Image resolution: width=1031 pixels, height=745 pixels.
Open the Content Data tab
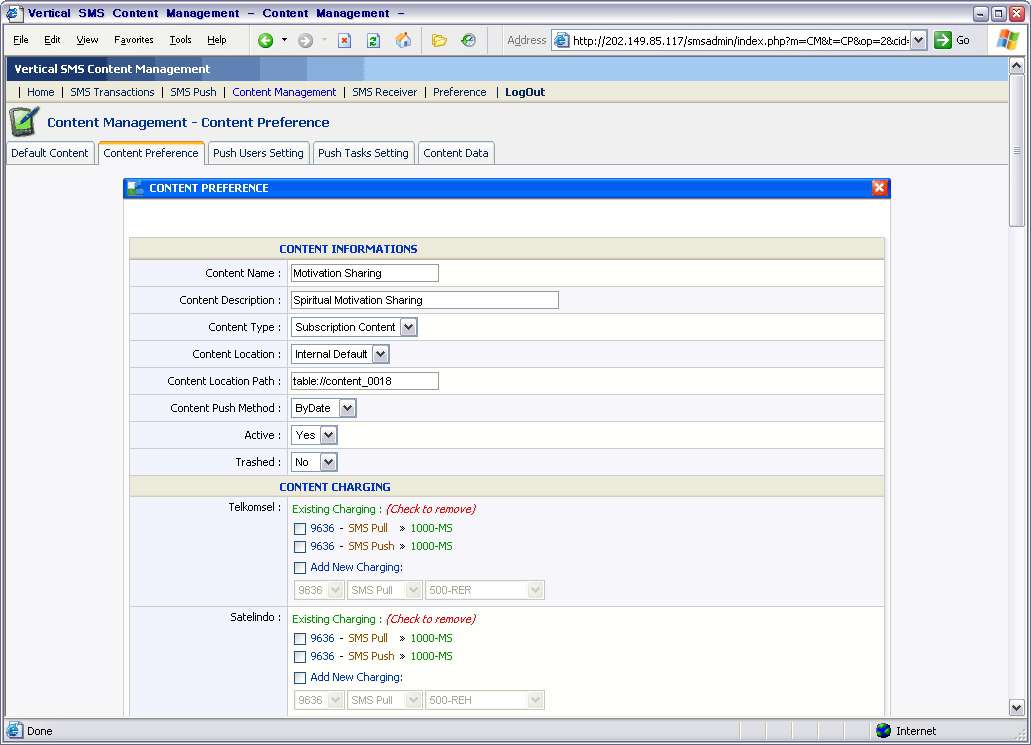click(456, 153)
